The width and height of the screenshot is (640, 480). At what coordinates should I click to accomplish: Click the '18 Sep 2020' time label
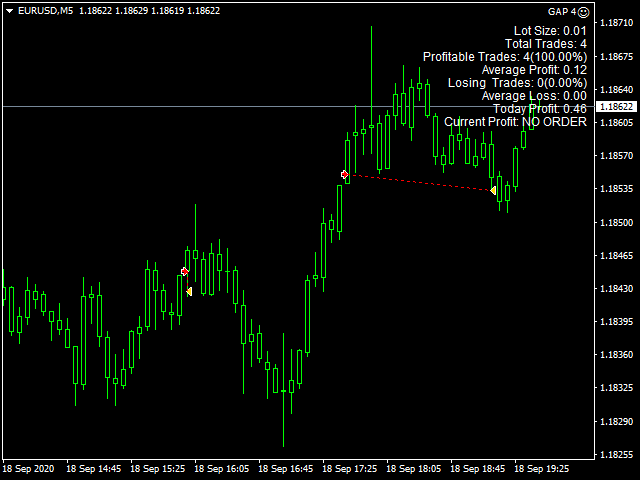pos(28,469)
